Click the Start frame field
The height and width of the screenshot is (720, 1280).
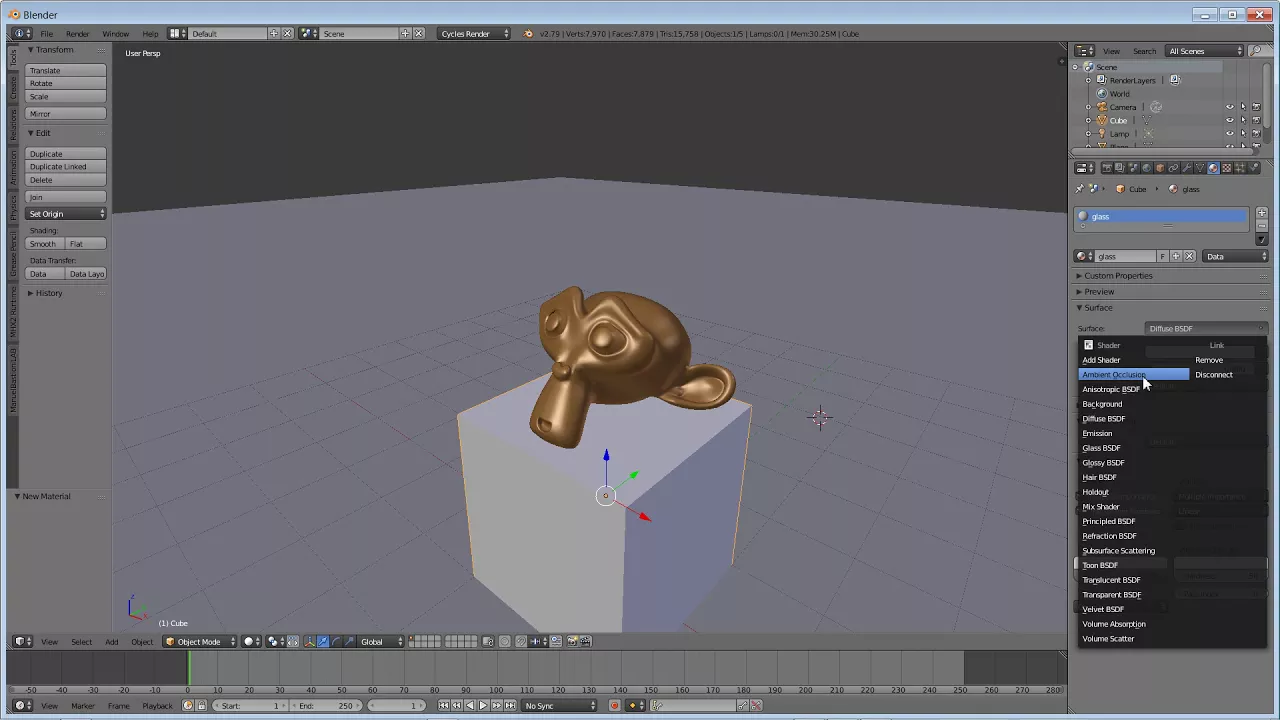click(251, 706)
